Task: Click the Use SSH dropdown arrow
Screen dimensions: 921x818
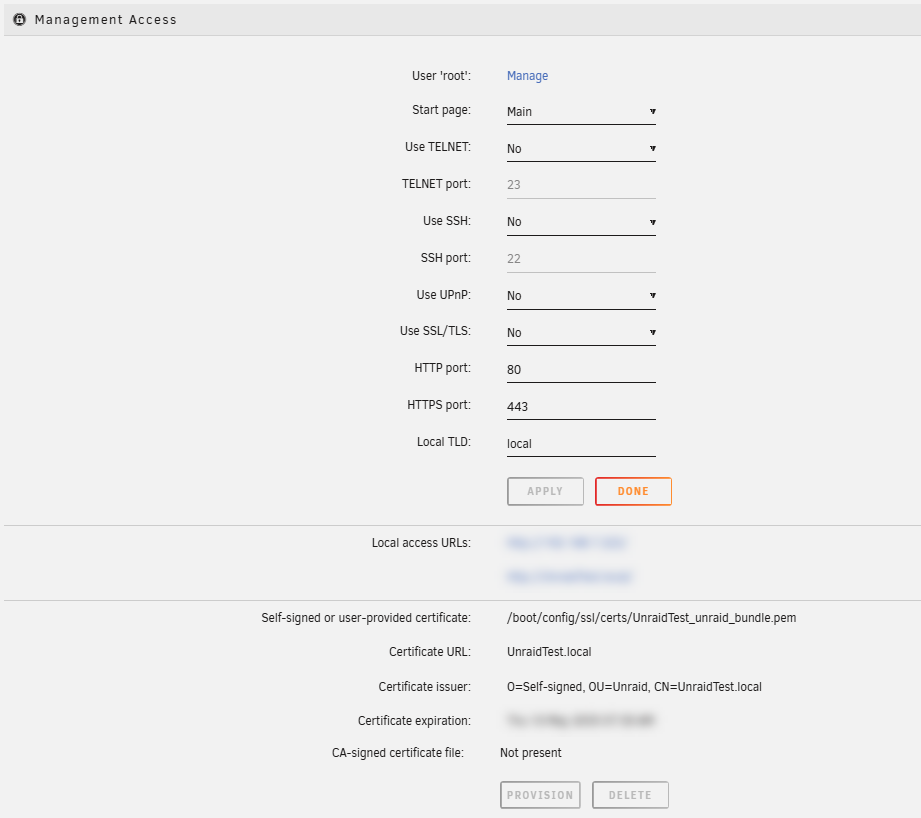Action: pyautogui.click(x=652, y=221)
